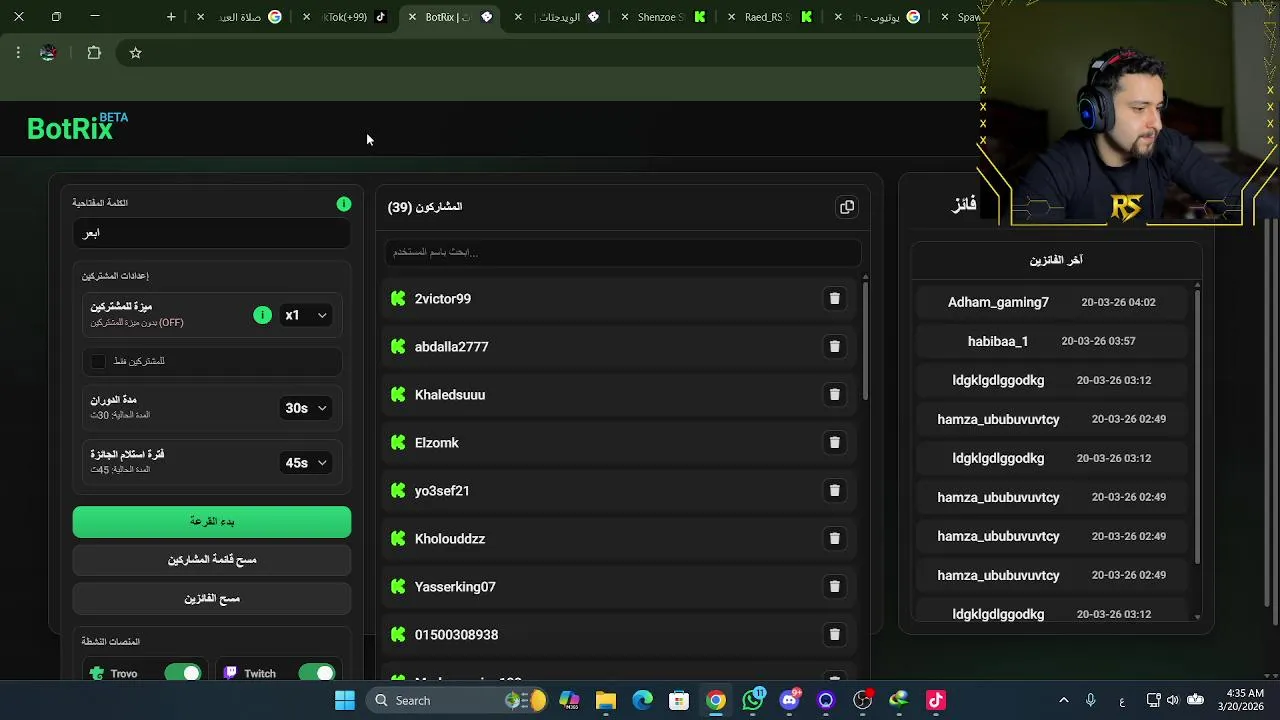Toggle Trovo platform switch

(x=183, y=673)
